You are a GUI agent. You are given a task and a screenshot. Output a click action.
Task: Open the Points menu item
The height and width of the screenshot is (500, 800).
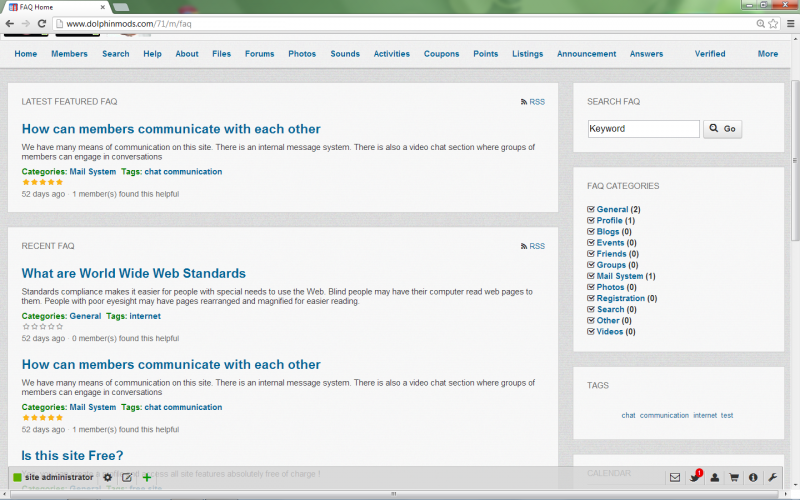tap(486, 54)
